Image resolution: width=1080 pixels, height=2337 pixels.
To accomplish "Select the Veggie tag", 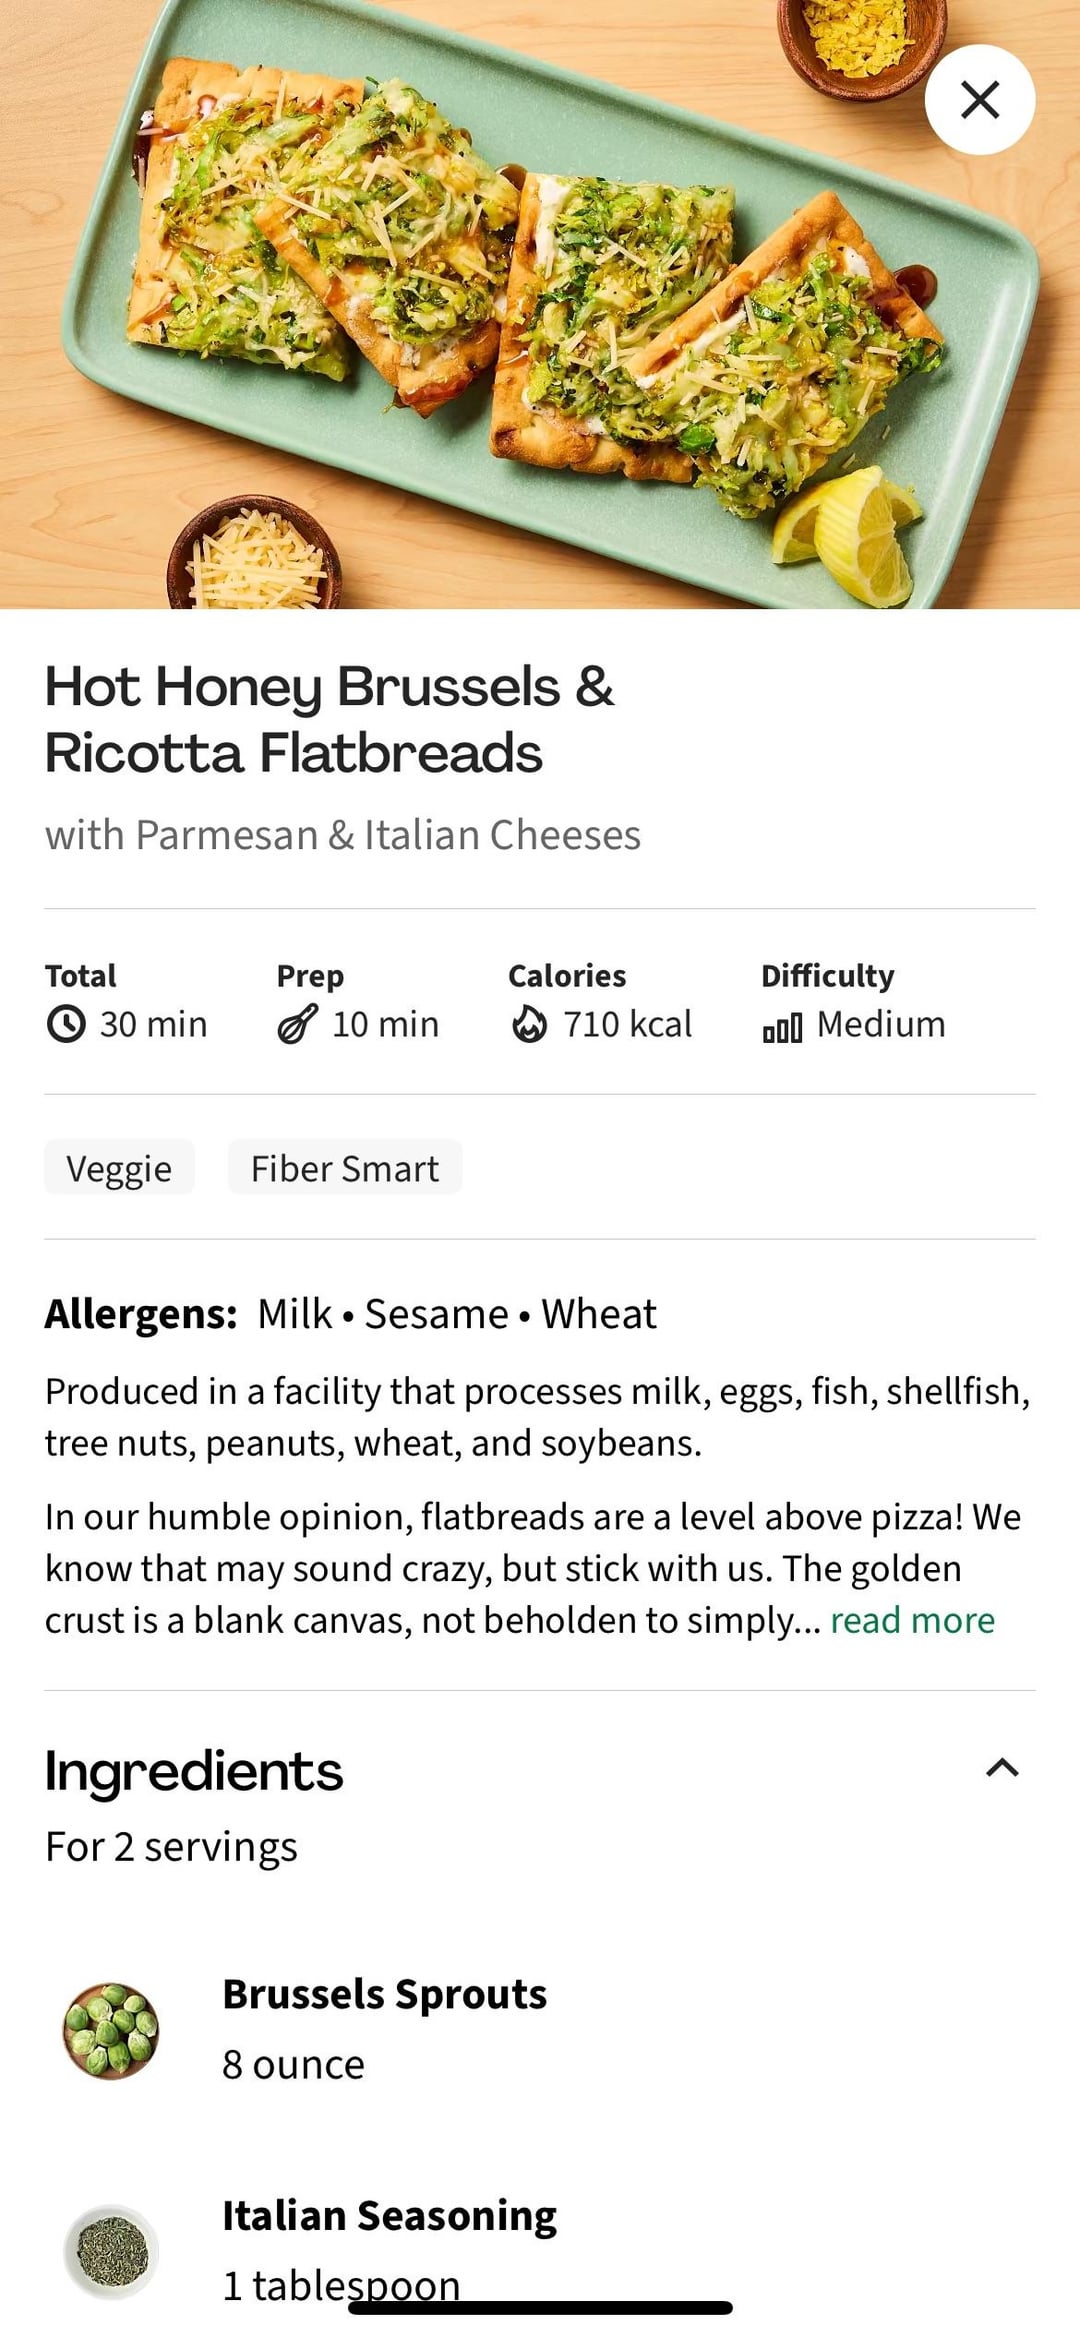I will click(x=119, y=1168).
